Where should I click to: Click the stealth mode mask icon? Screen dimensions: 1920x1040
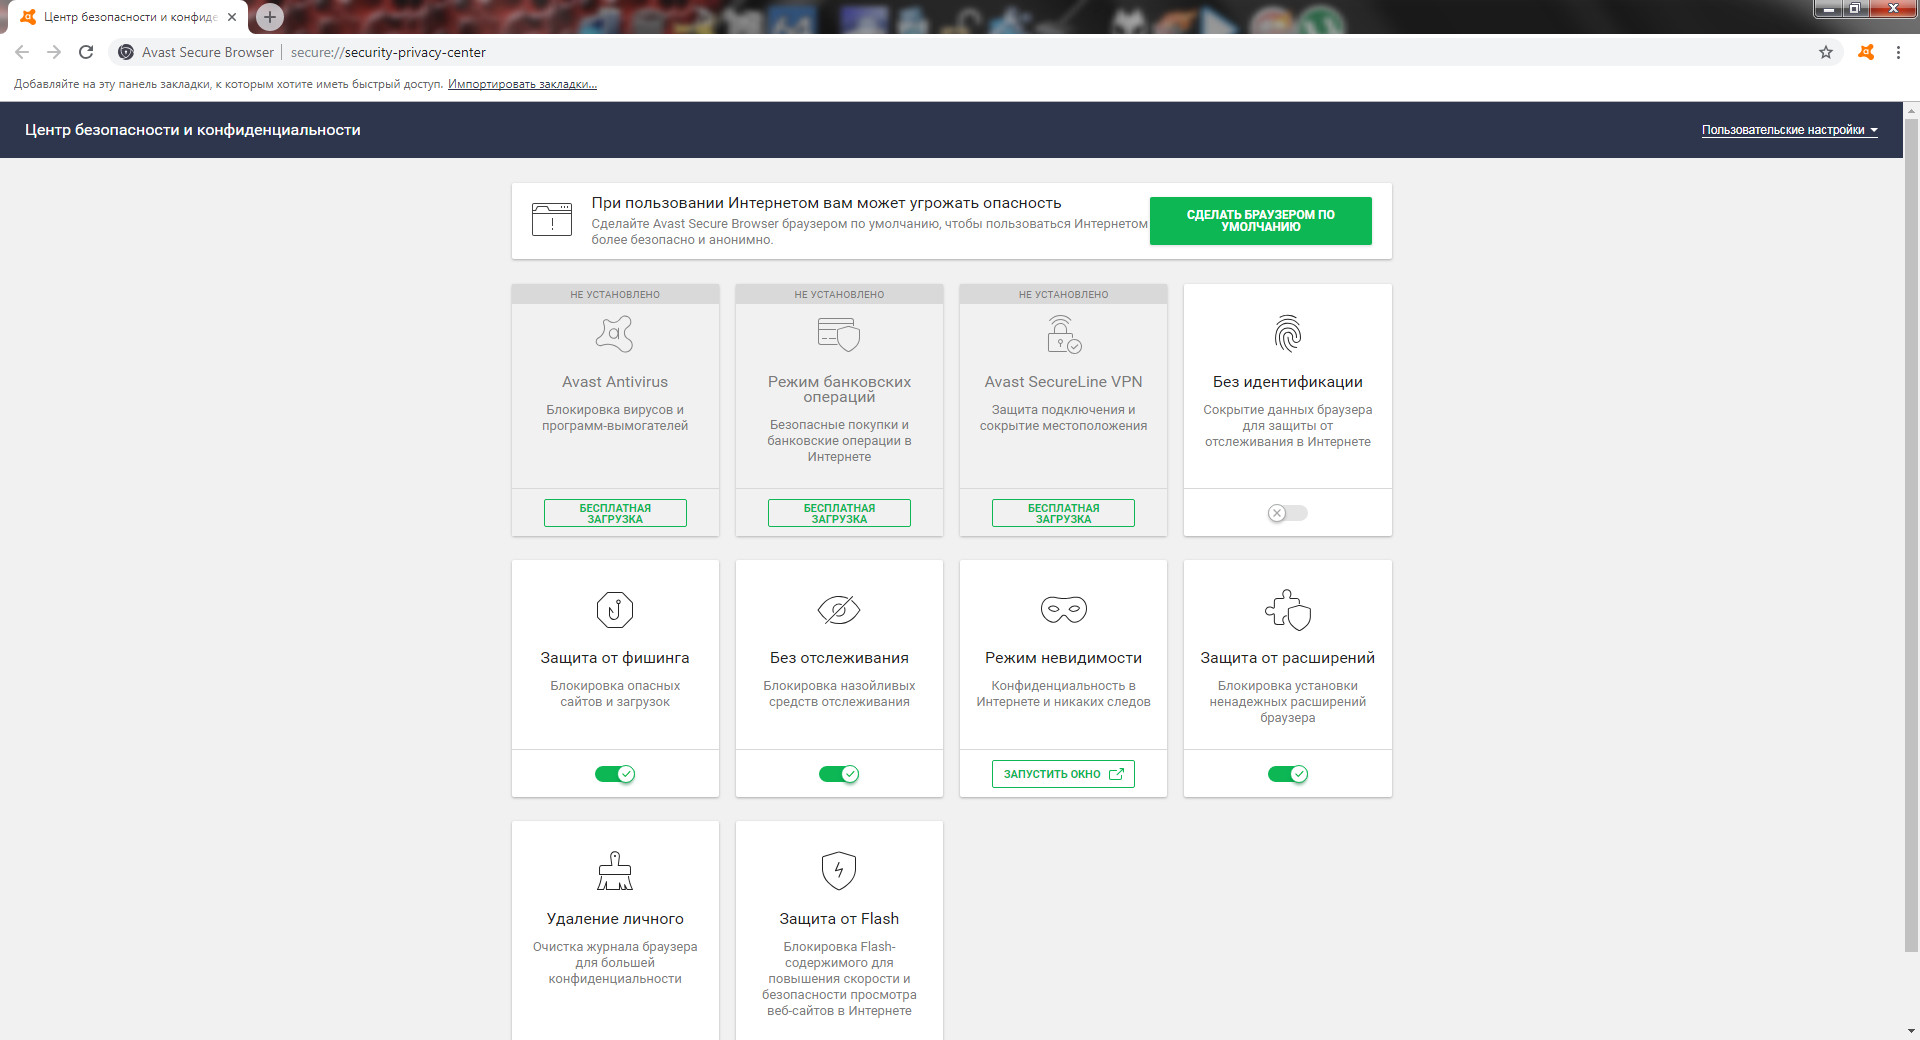point(1064,610)
